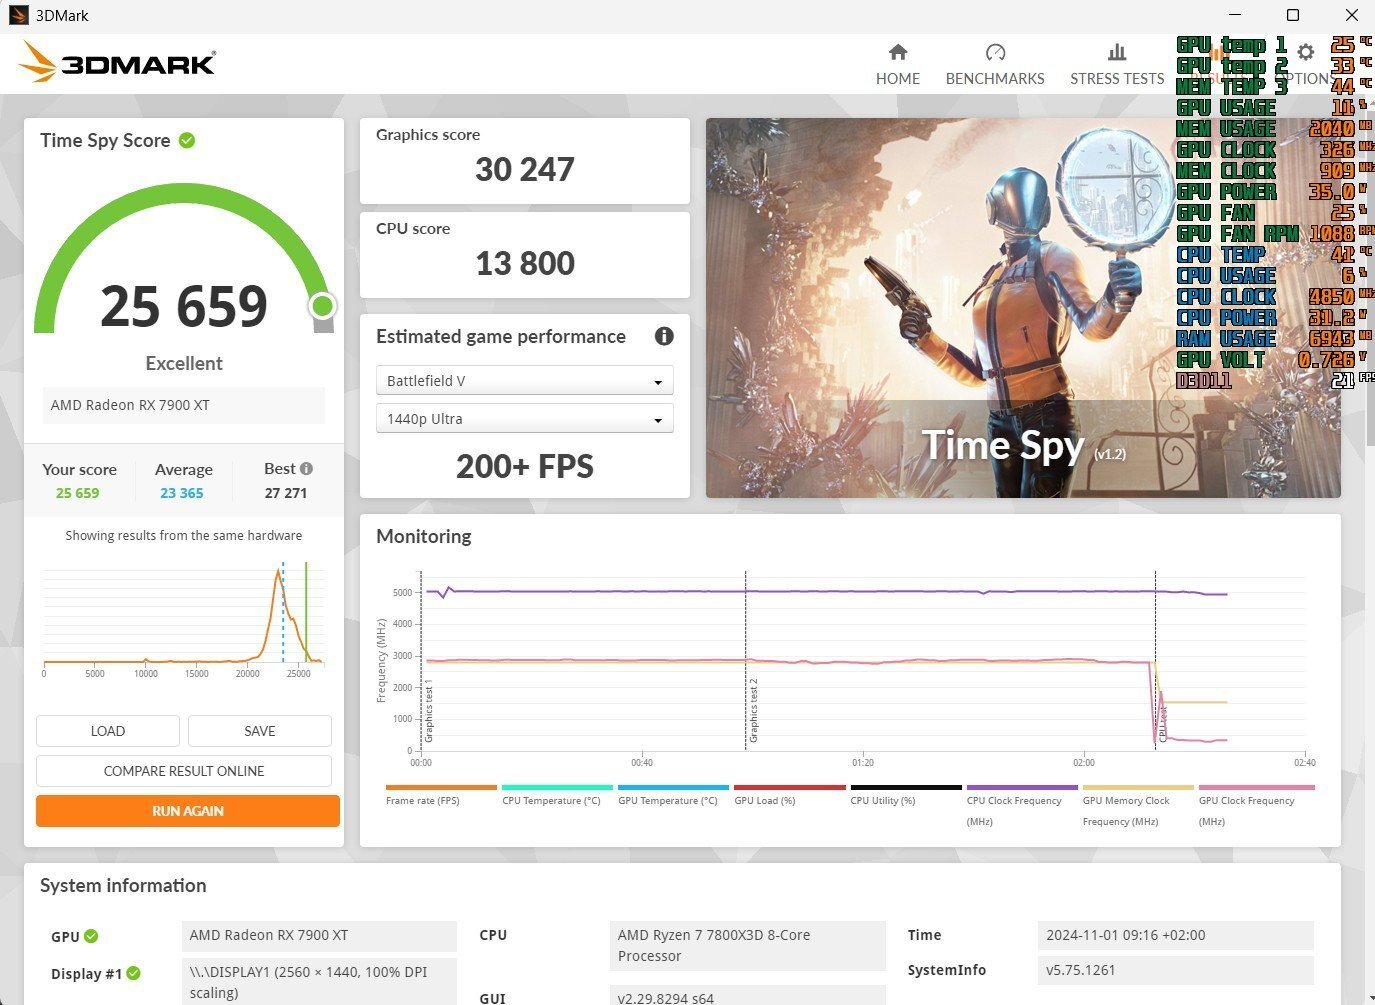This screenshot has width=1375, height=1005.
Task: Click the Graphics test 2 marker in Monitoring
Action: 754,710
